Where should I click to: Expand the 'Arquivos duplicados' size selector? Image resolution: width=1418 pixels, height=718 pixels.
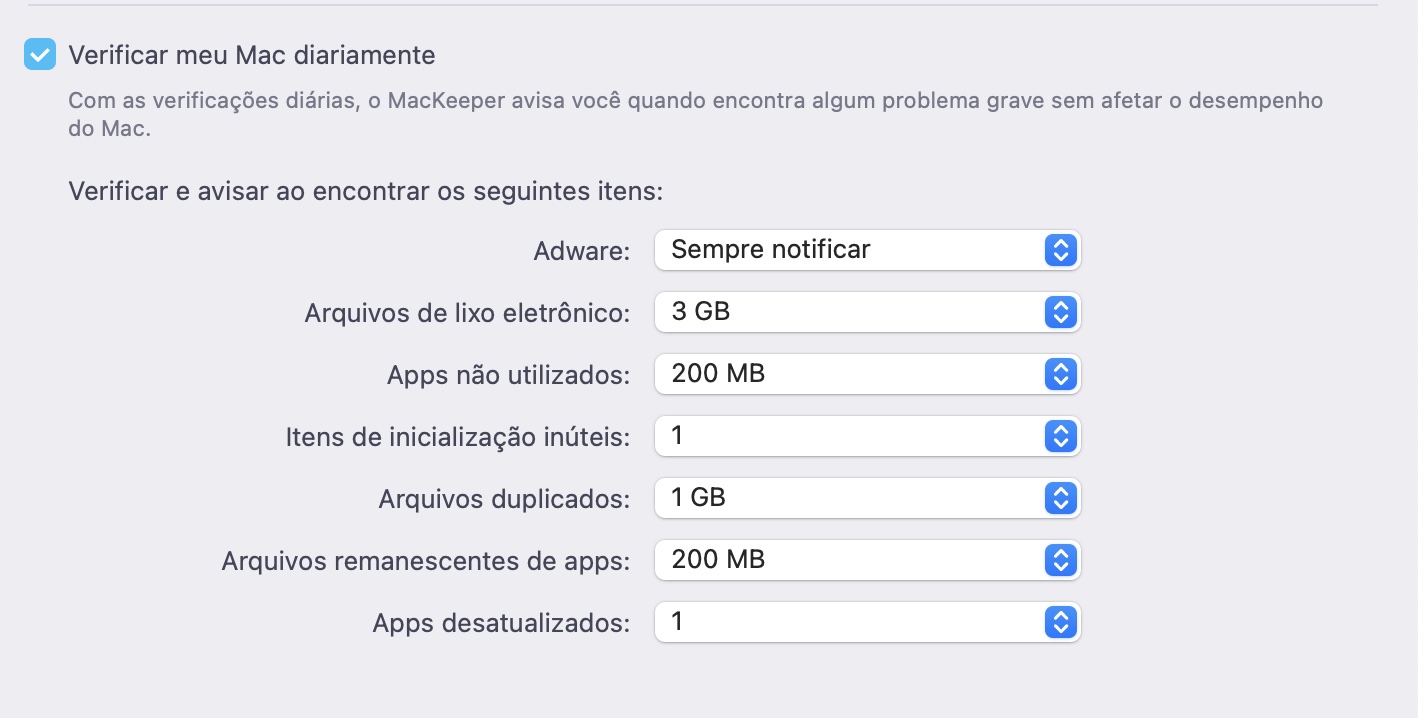pyautogui.click(x=866, y=498)
